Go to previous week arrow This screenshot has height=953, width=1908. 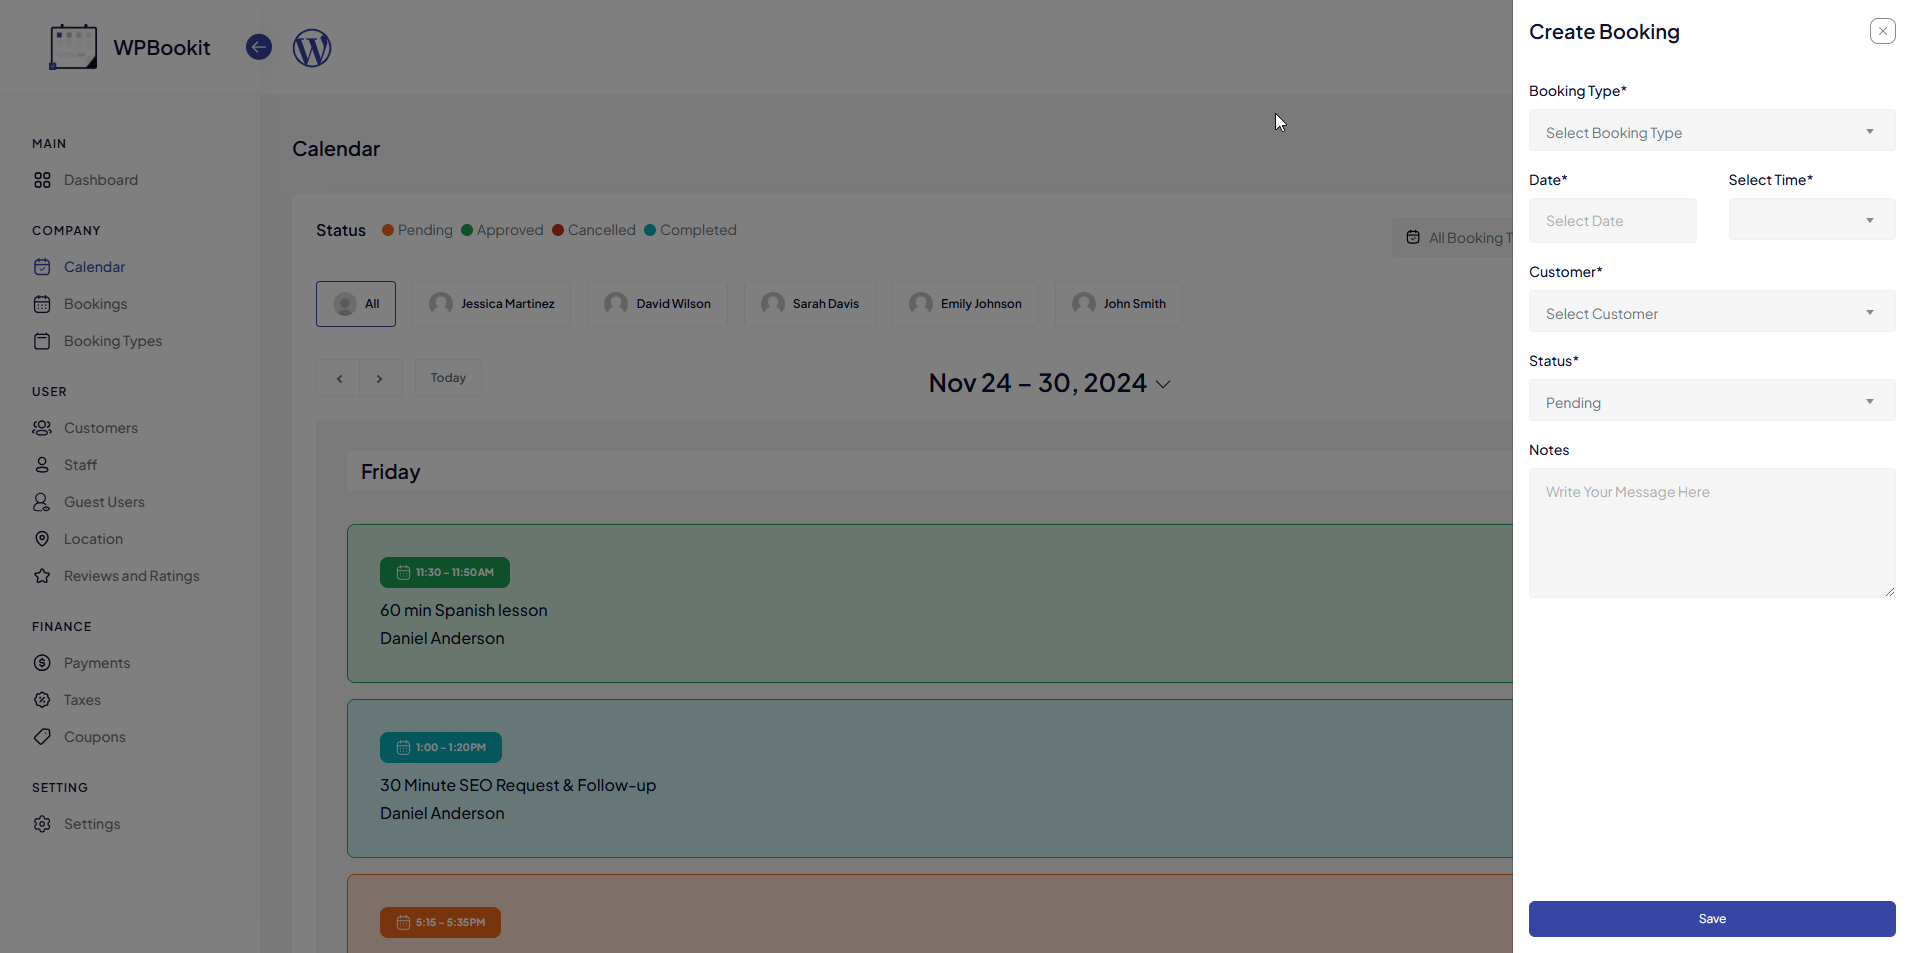coord(339,379)
